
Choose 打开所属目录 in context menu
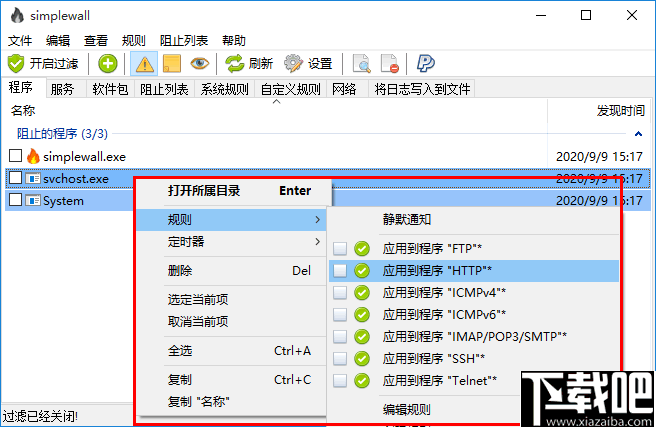pyautogui.click(x=231, y=191)
